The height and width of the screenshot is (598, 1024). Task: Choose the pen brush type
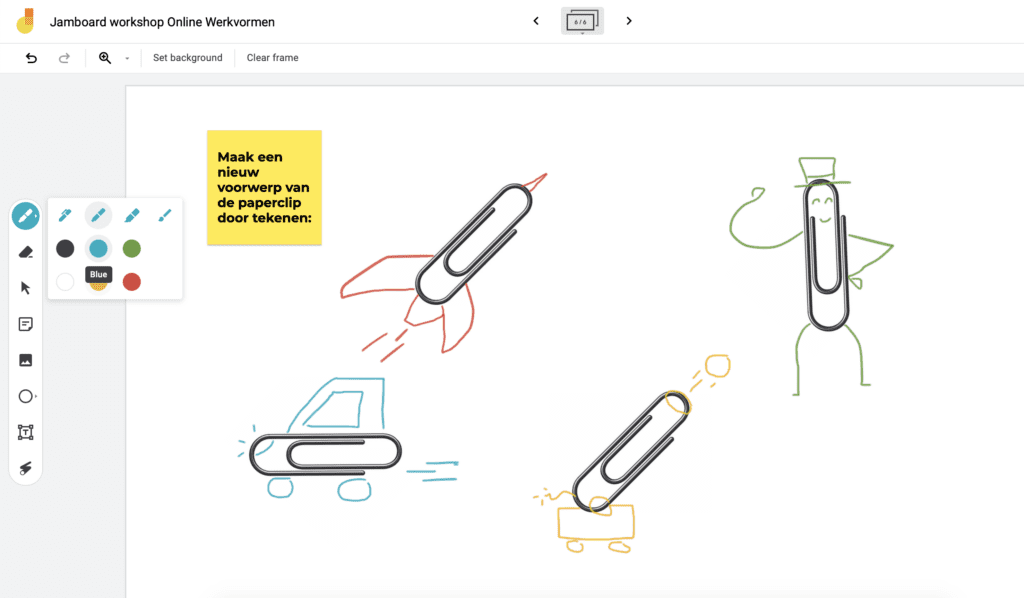tap(65, 215)
